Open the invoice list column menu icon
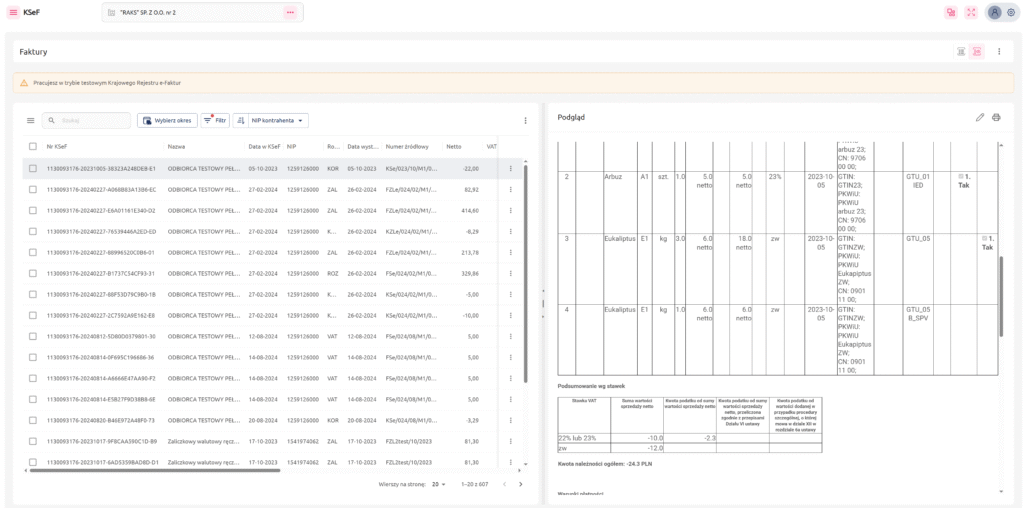The image size is (1024, 508). (x=30, y=120)
